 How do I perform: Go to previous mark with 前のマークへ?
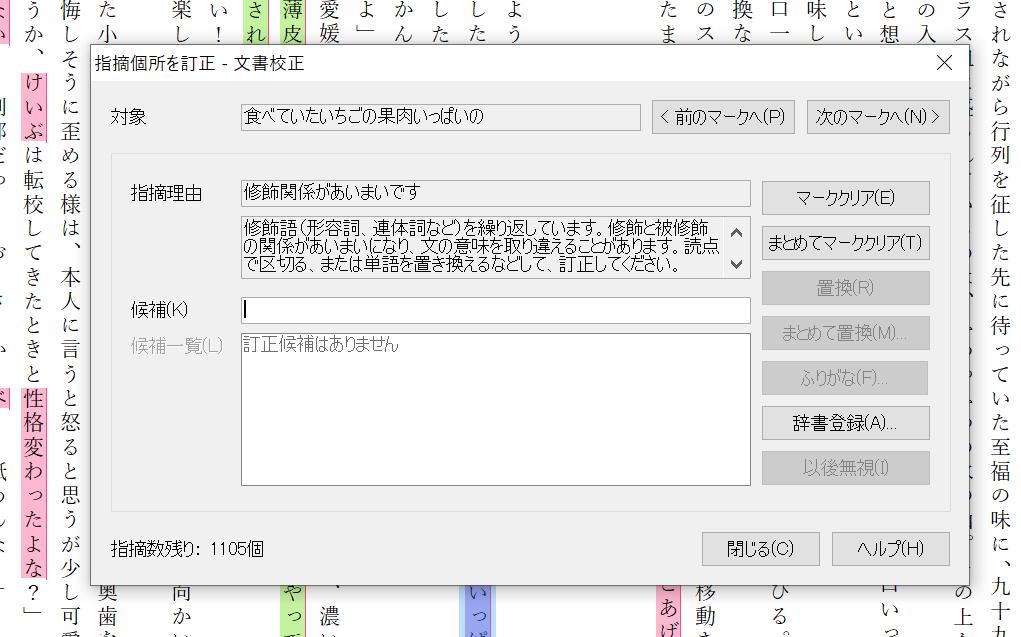click(x=723, y=117)
